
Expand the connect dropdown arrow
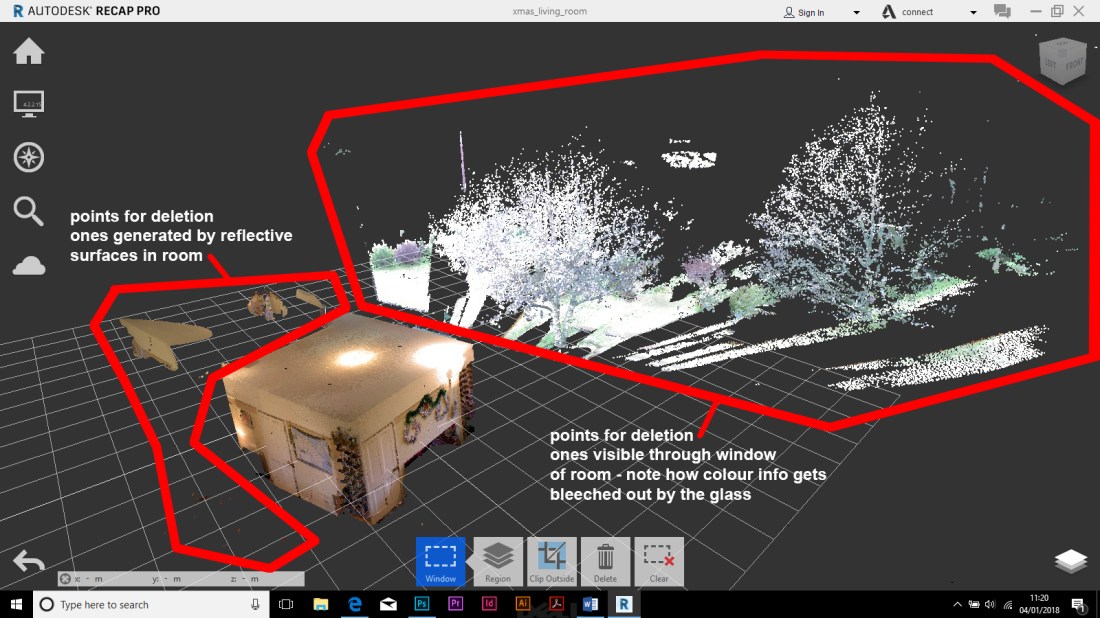(x=974, y=12)
